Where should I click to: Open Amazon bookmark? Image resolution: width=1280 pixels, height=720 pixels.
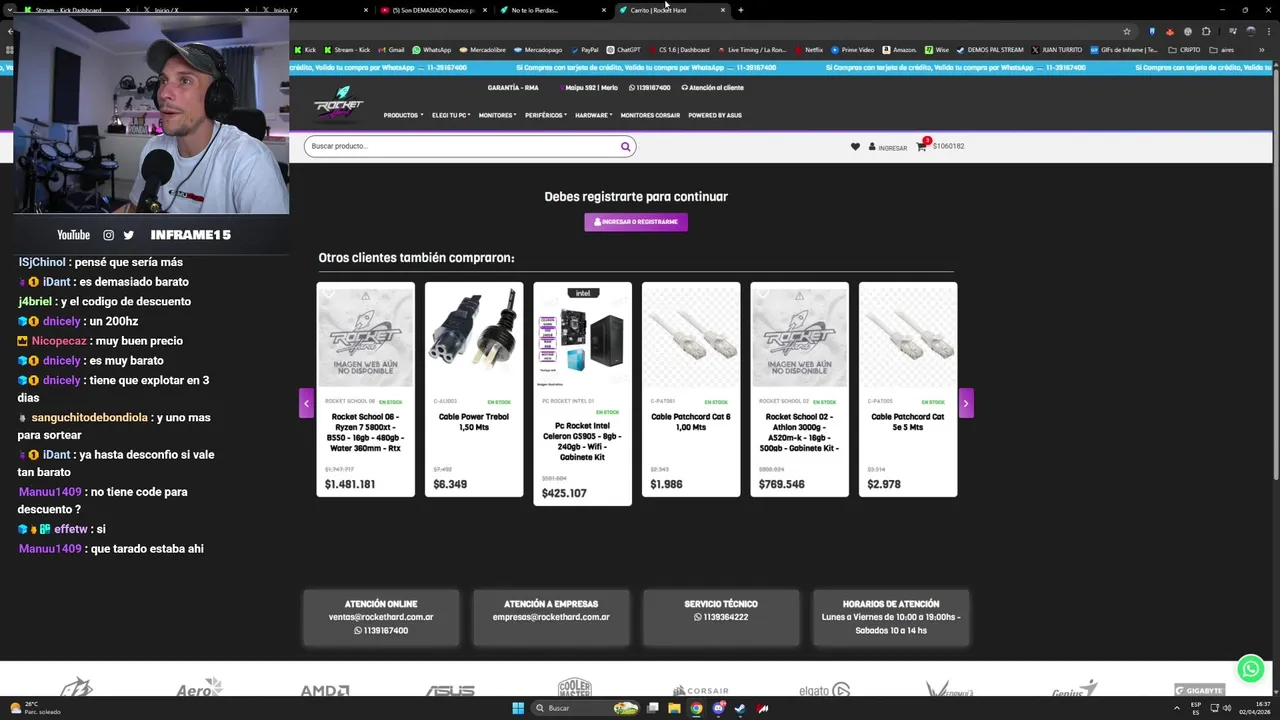pyautogui.click(x=899, y=49)
